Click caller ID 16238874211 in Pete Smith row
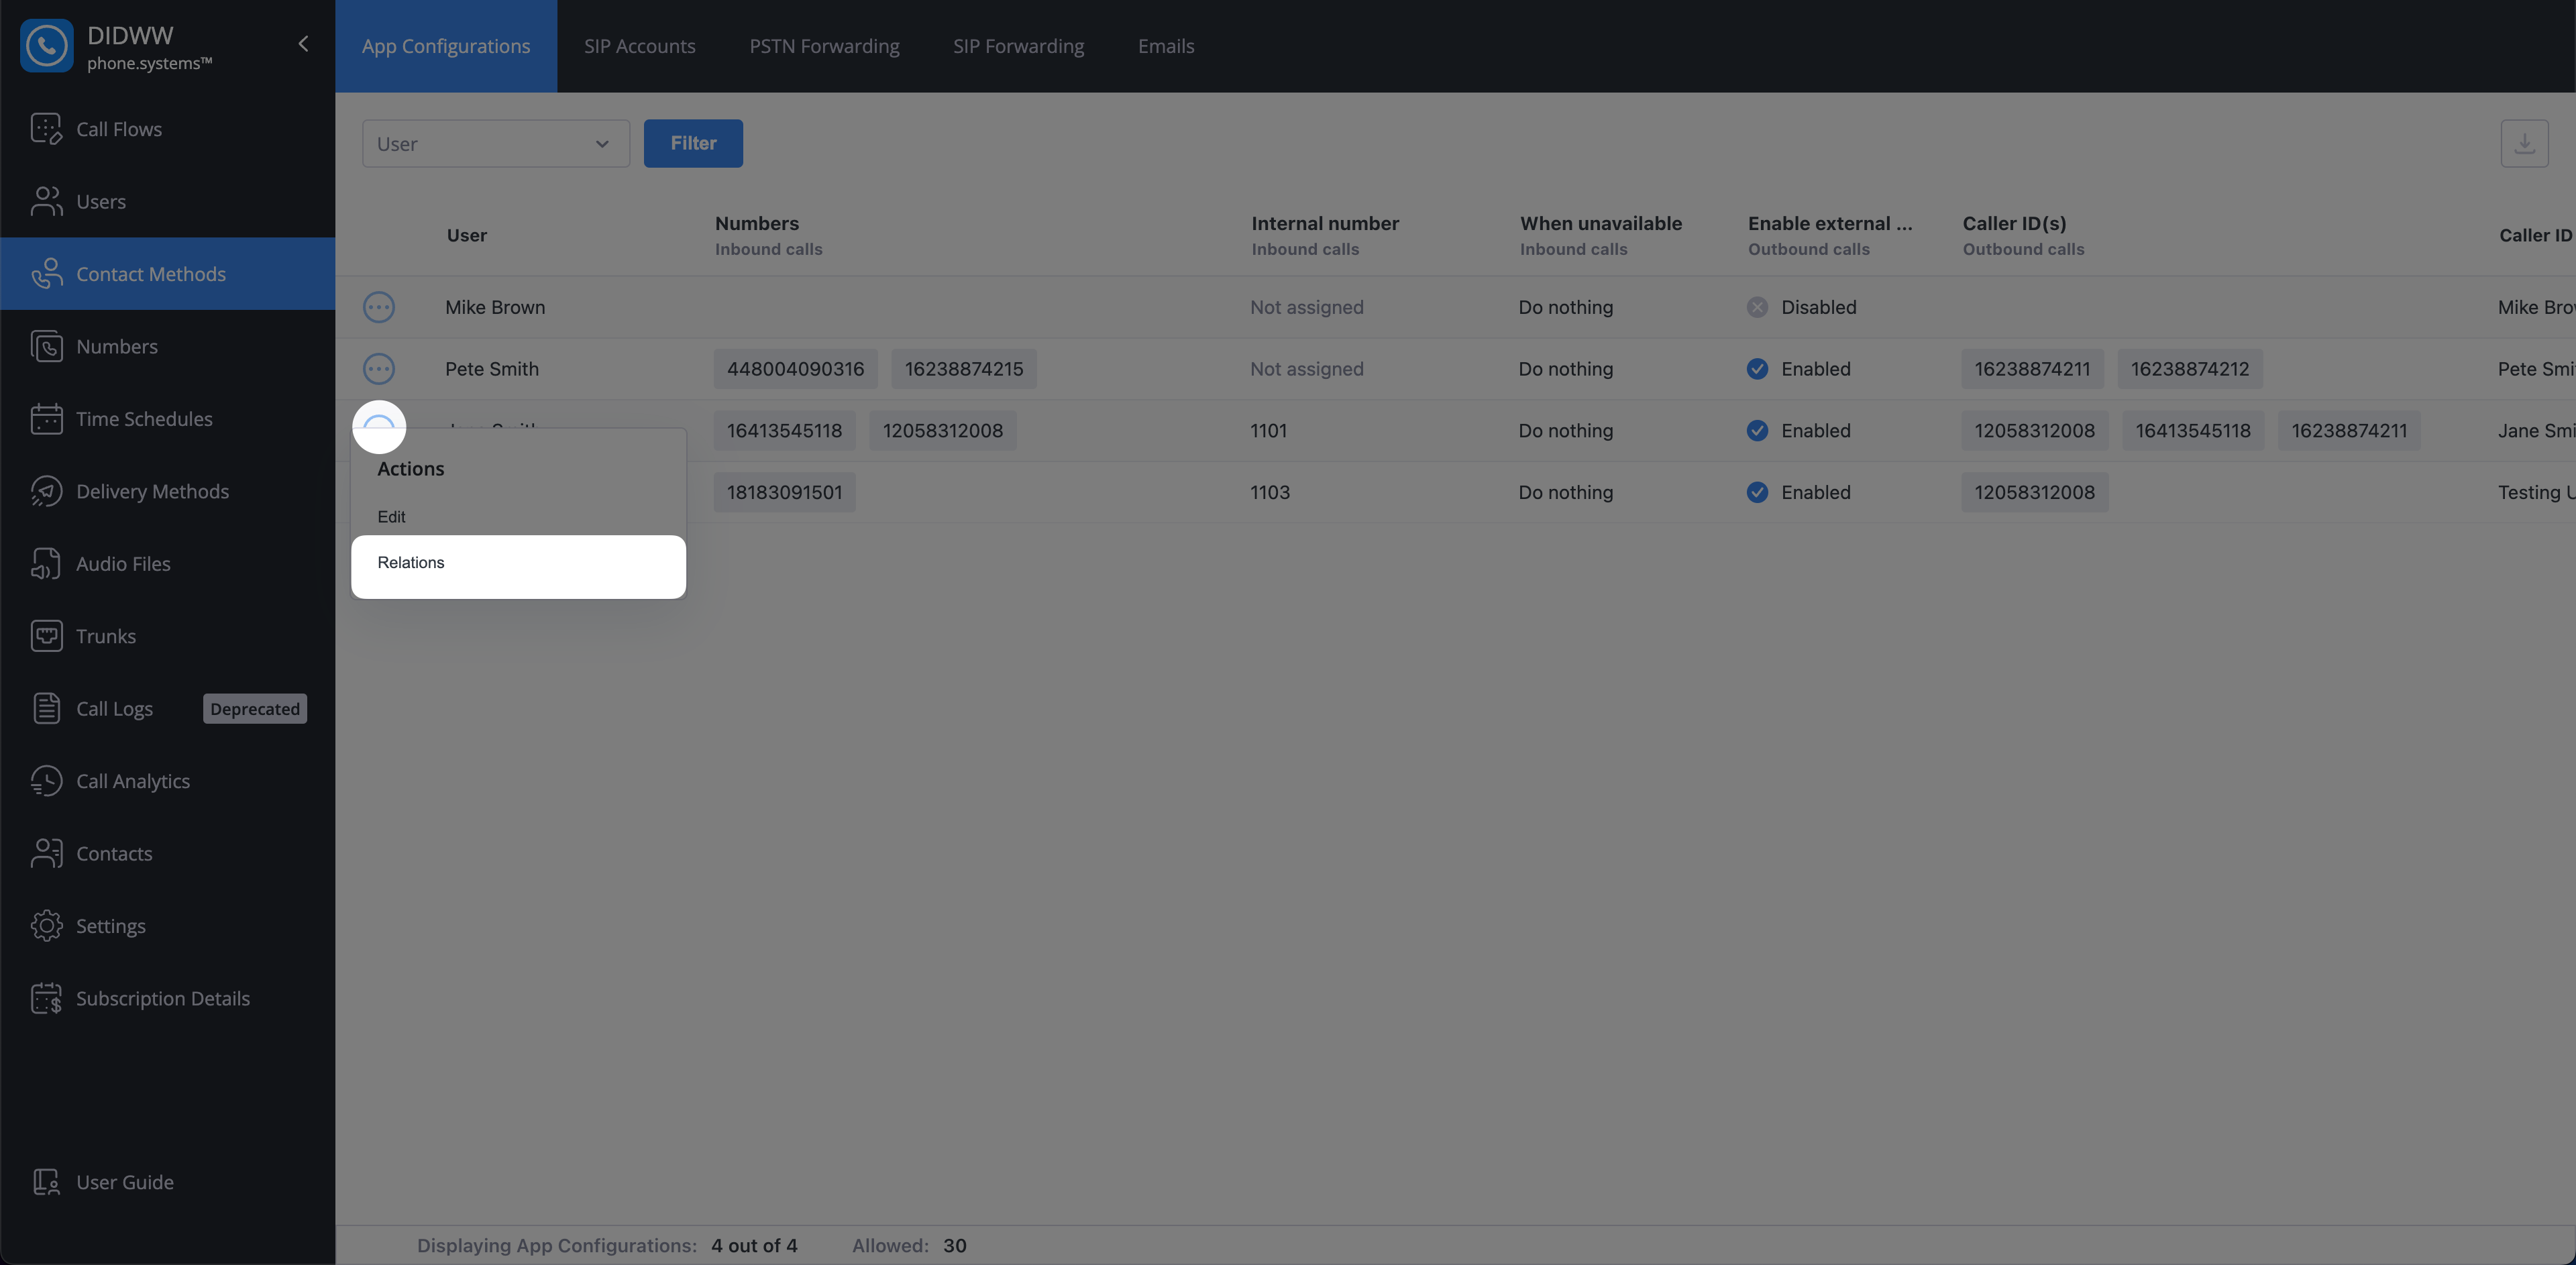 tap(2032, 369)
